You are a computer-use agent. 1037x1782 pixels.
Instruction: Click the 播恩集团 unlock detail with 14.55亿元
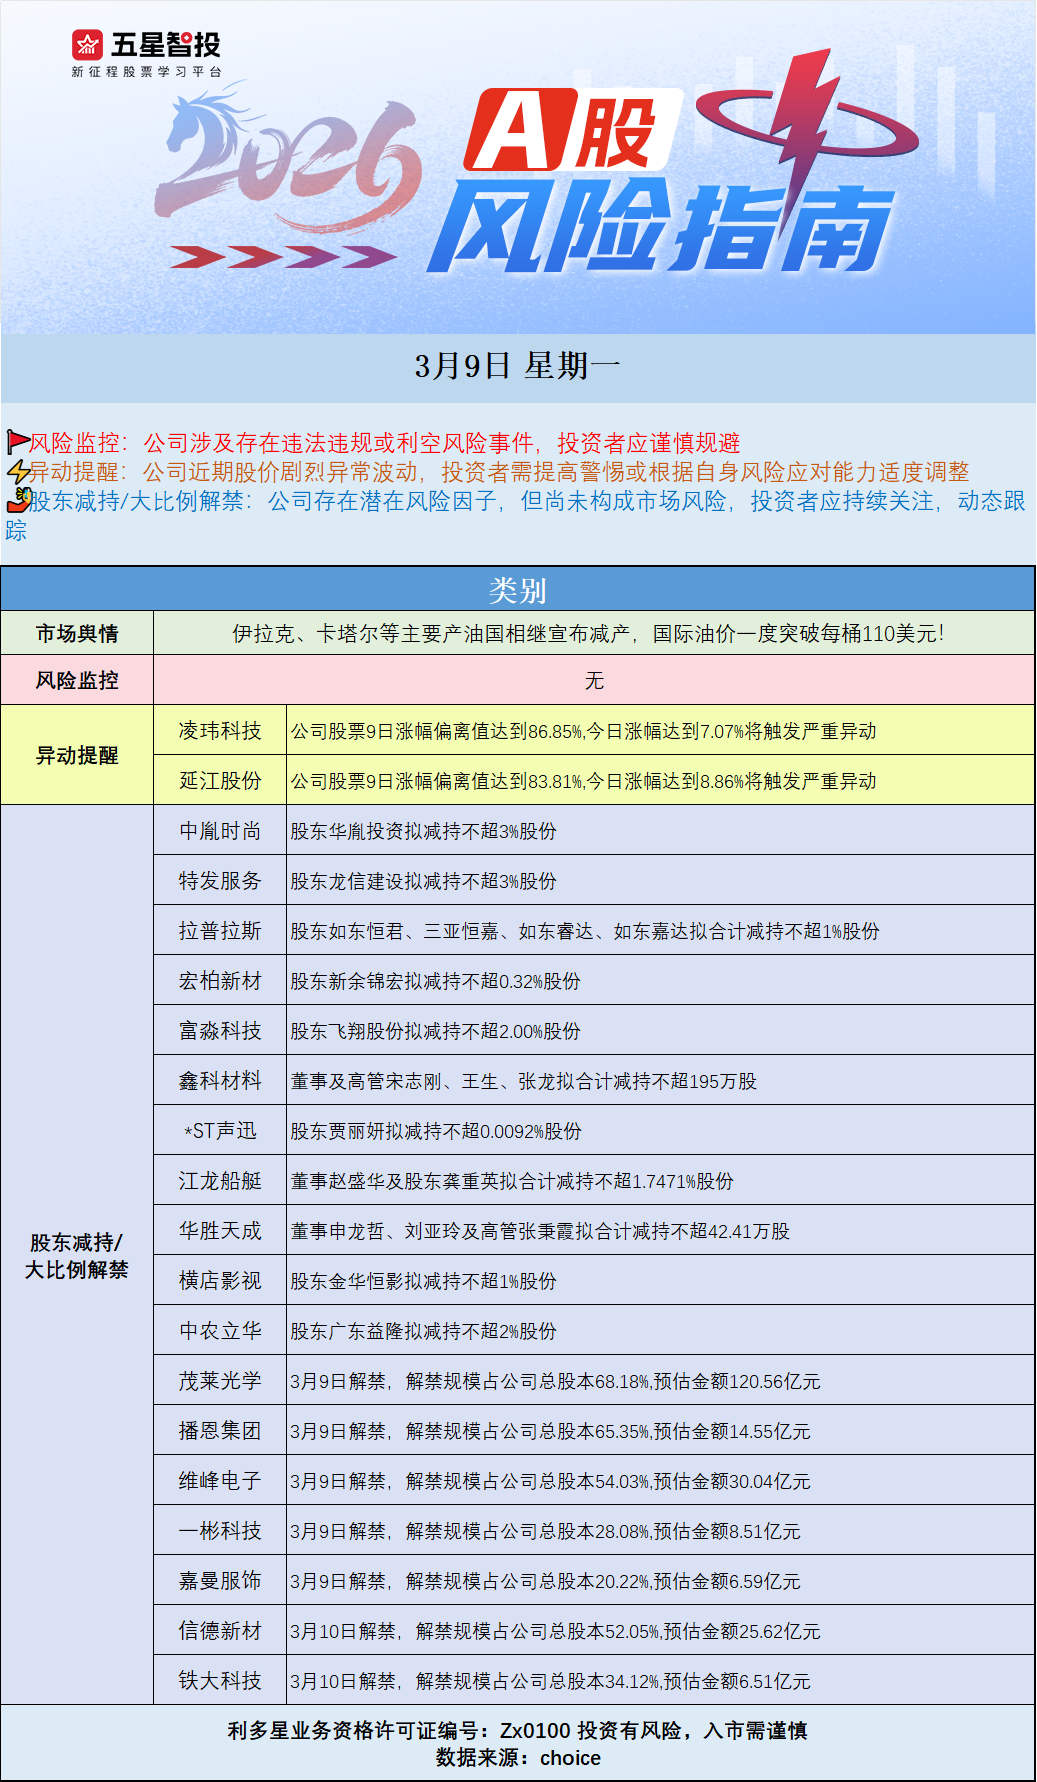[x=550, y=1431]
